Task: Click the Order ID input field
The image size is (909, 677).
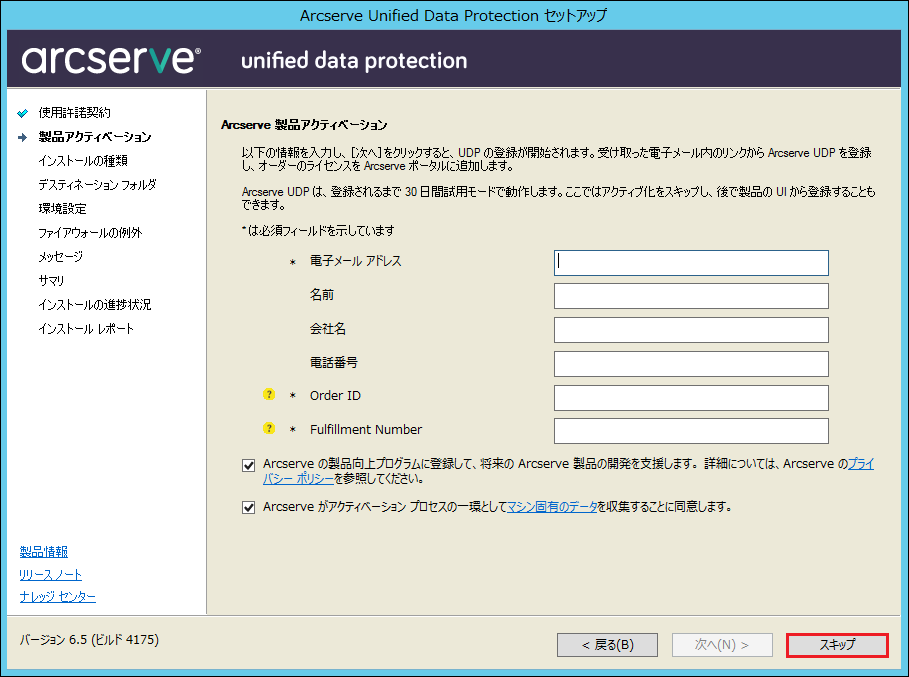Action: [x=691, y=398]
